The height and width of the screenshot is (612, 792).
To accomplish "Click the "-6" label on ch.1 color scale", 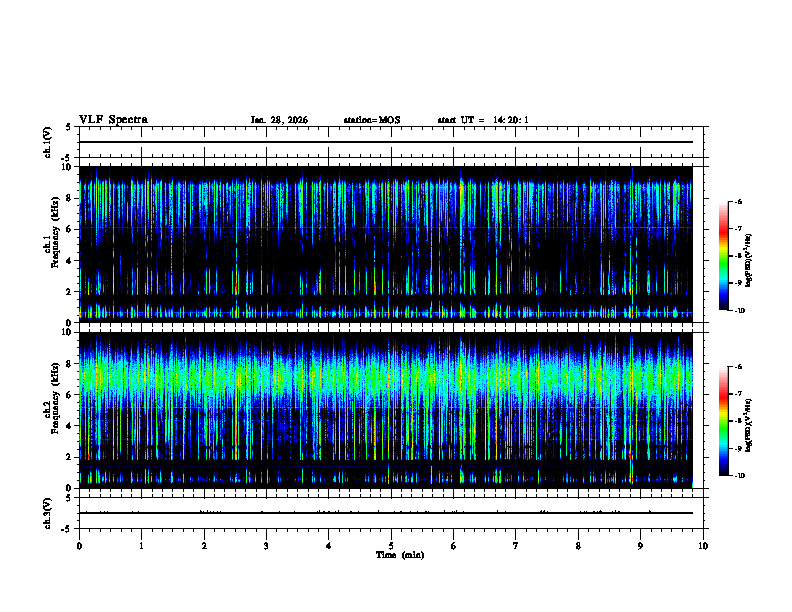I will click(x=738, y=201).
